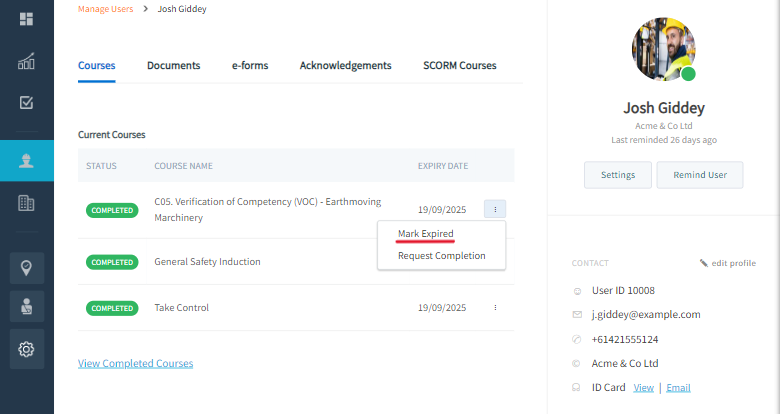This screenshot has height=414, width=780.
Task: Open the reports bar chart icon
Action: coord(26,61)
